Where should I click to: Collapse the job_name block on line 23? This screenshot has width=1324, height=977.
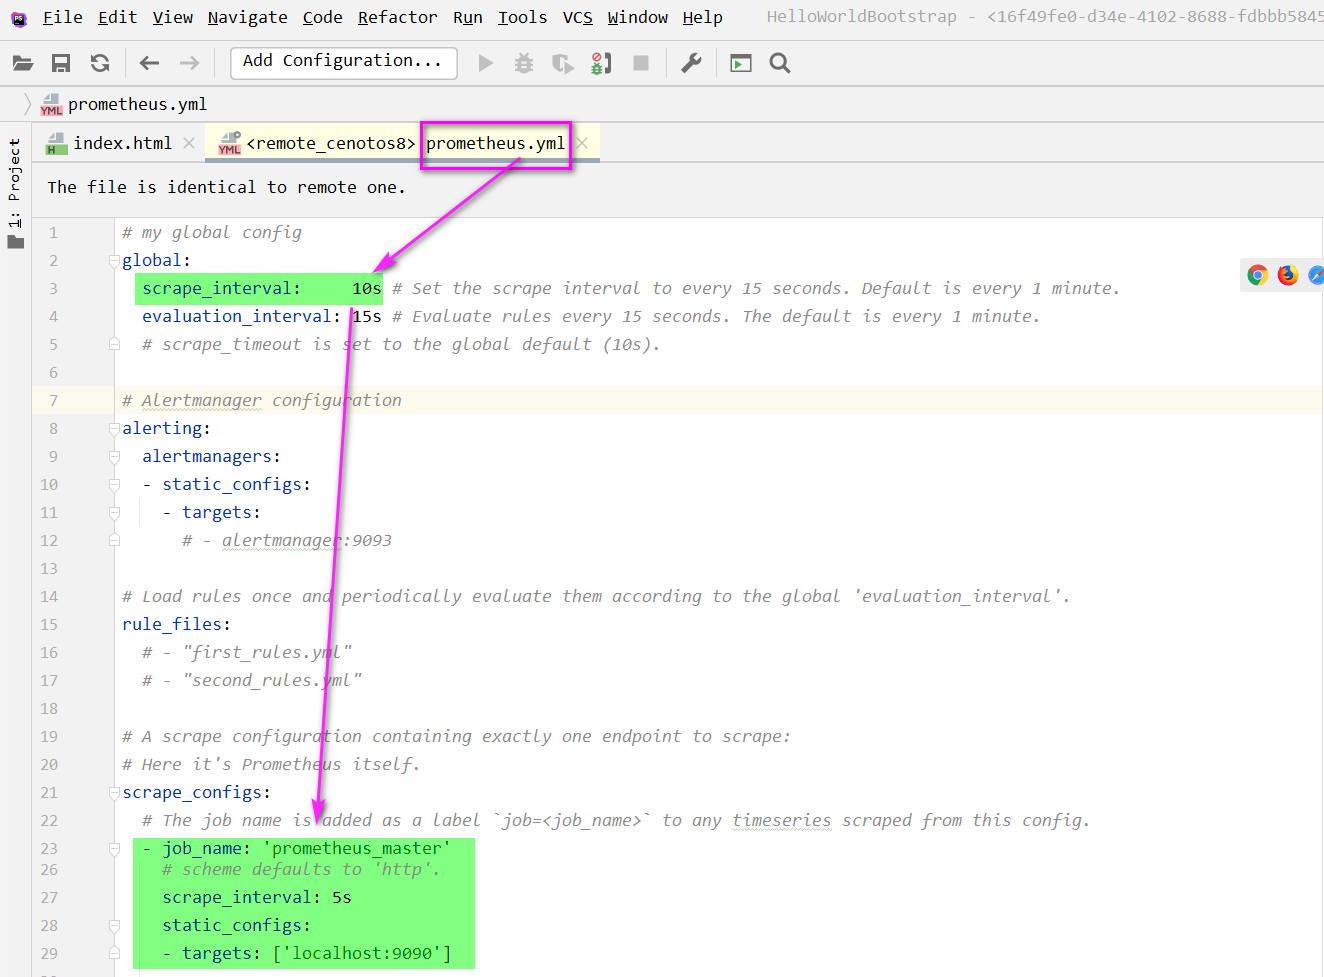tap(114, 849)
